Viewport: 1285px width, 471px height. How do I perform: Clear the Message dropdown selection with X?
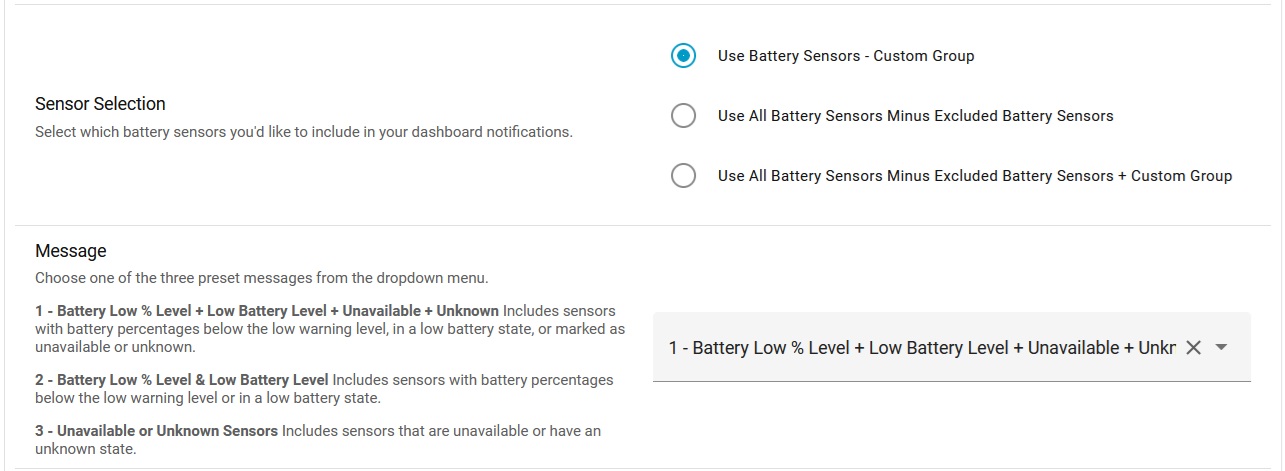1192,348
